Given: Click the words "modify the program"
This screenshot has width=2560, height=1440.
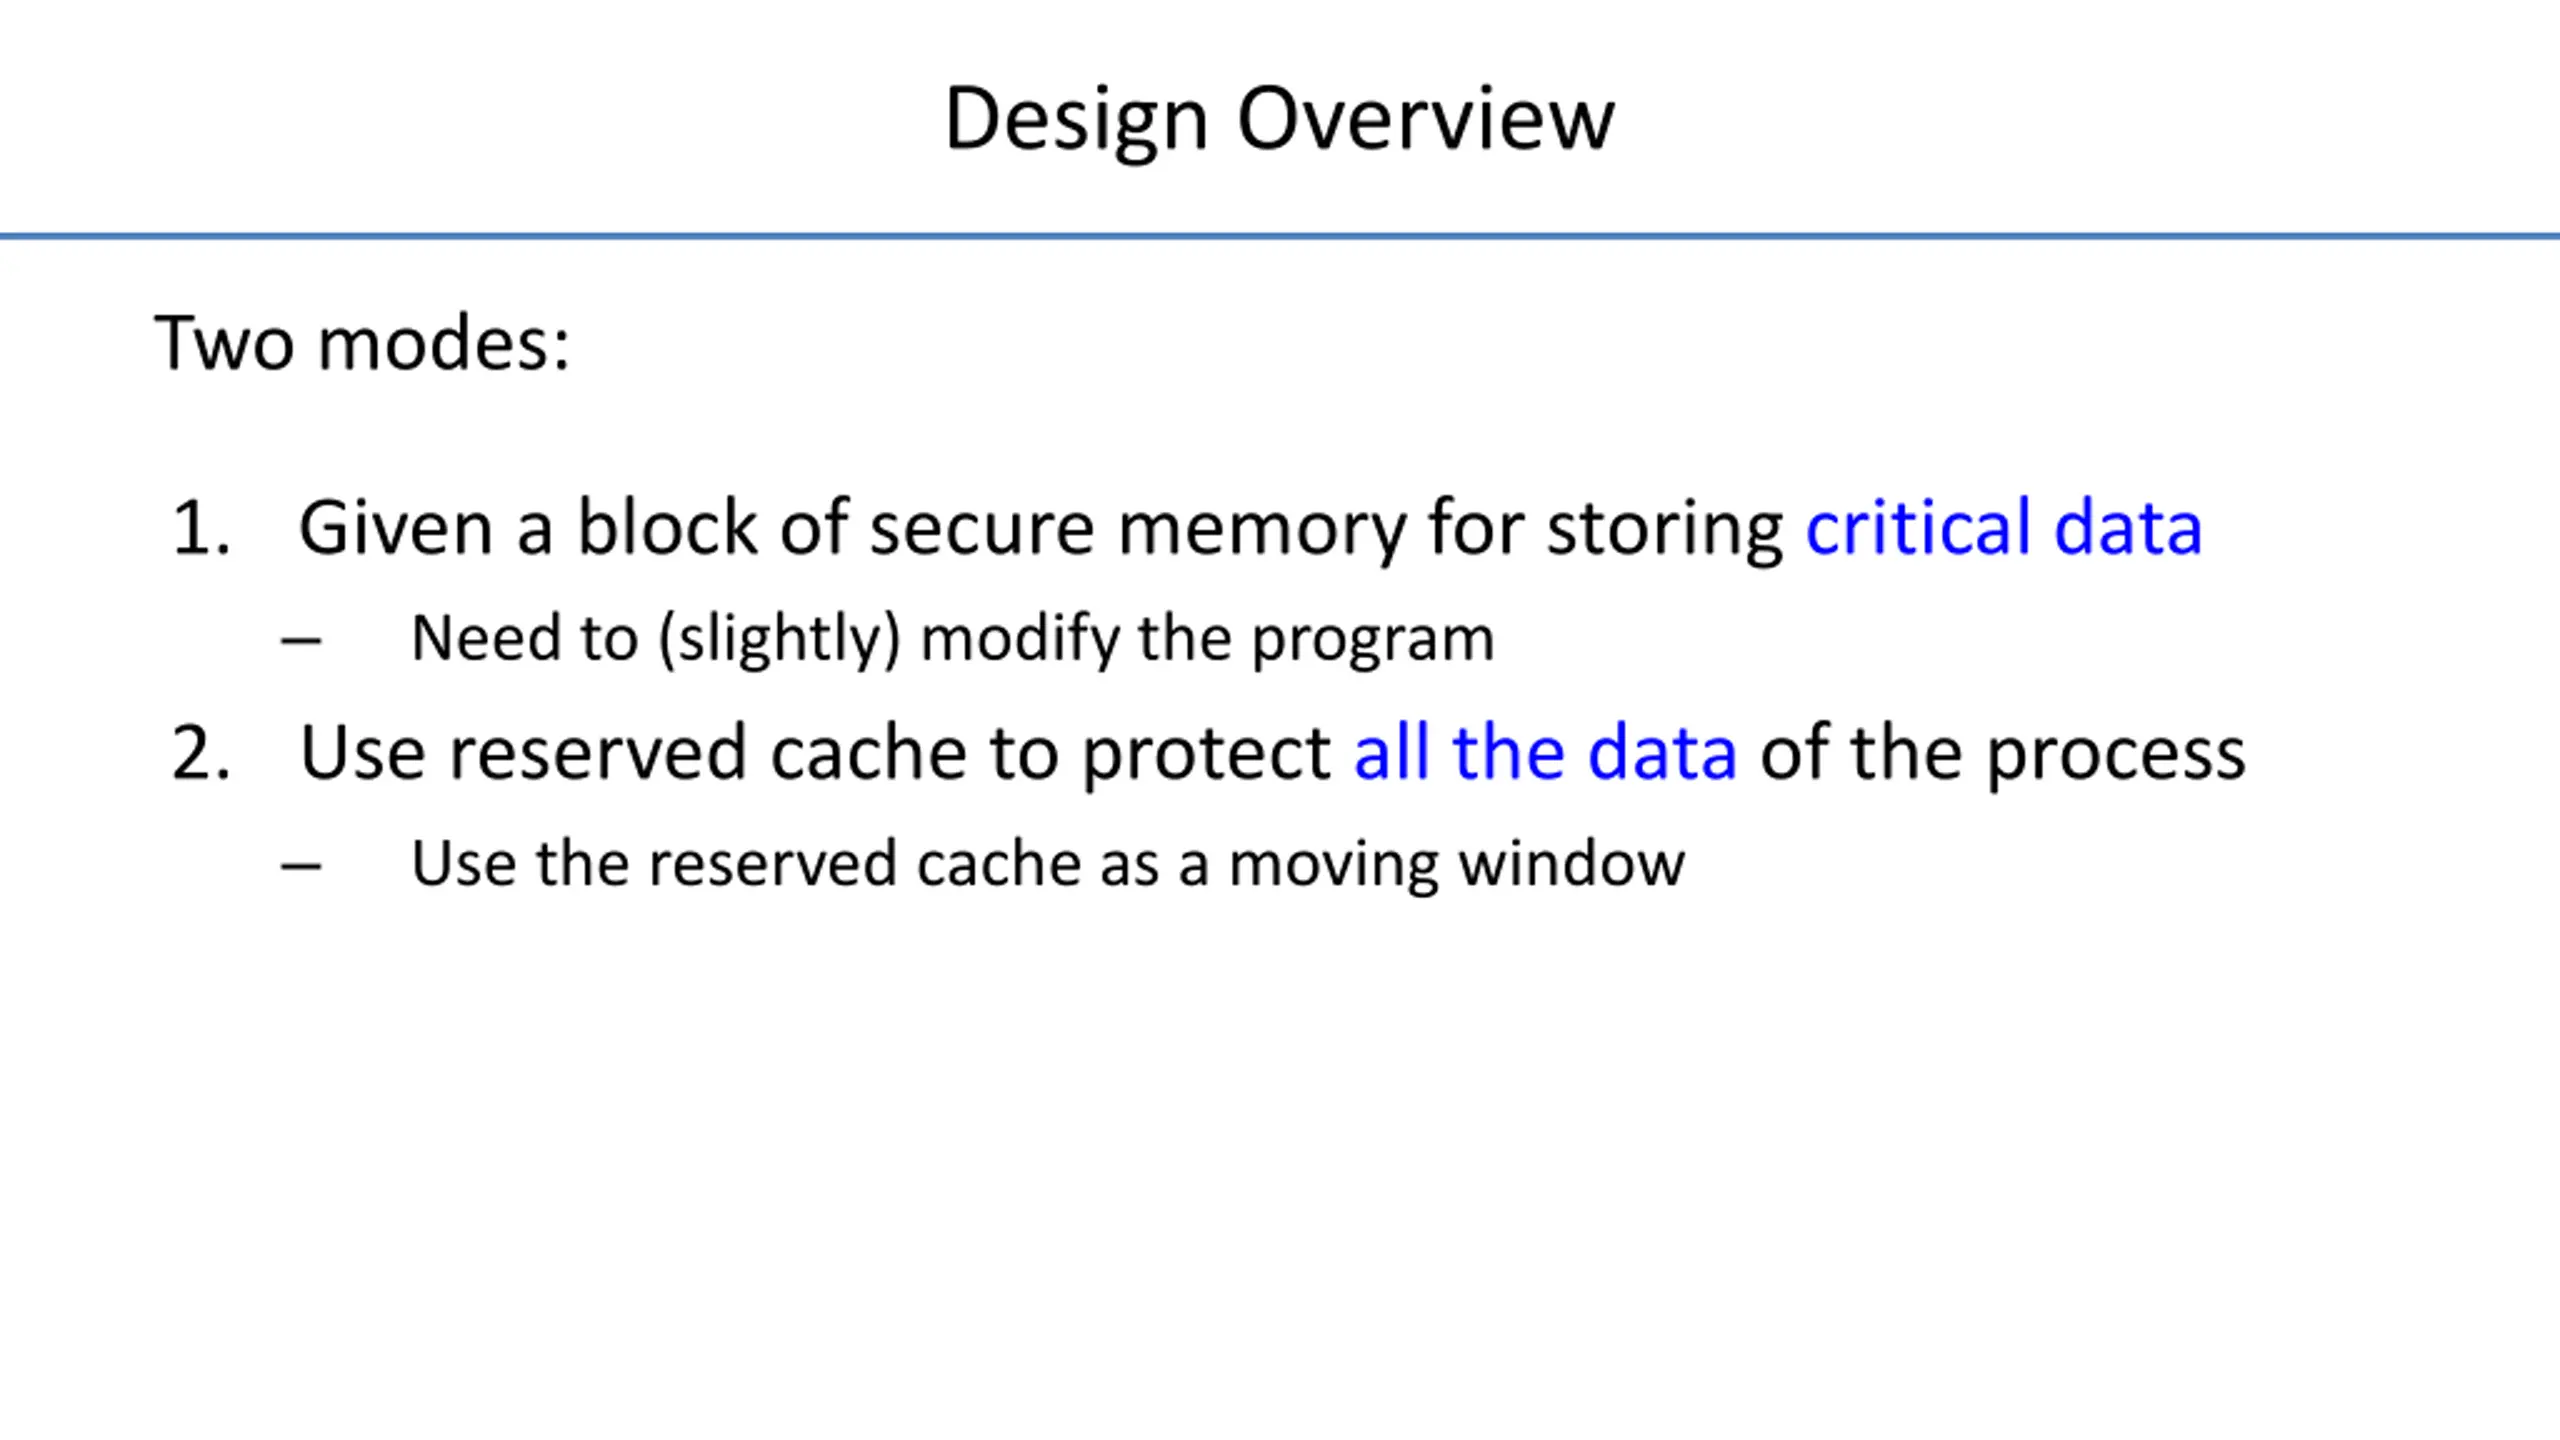Looking at the screenshot, I should pos(1207,638).
